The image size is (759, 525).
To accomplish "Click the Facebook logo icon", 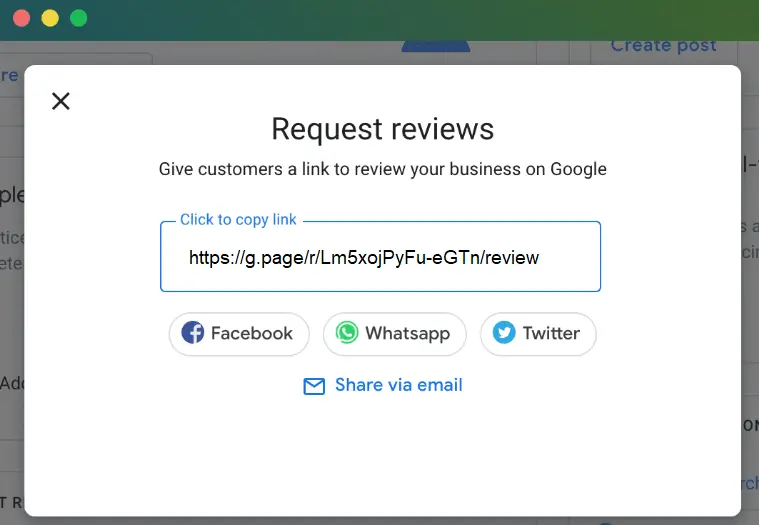I will coord(193,333).
